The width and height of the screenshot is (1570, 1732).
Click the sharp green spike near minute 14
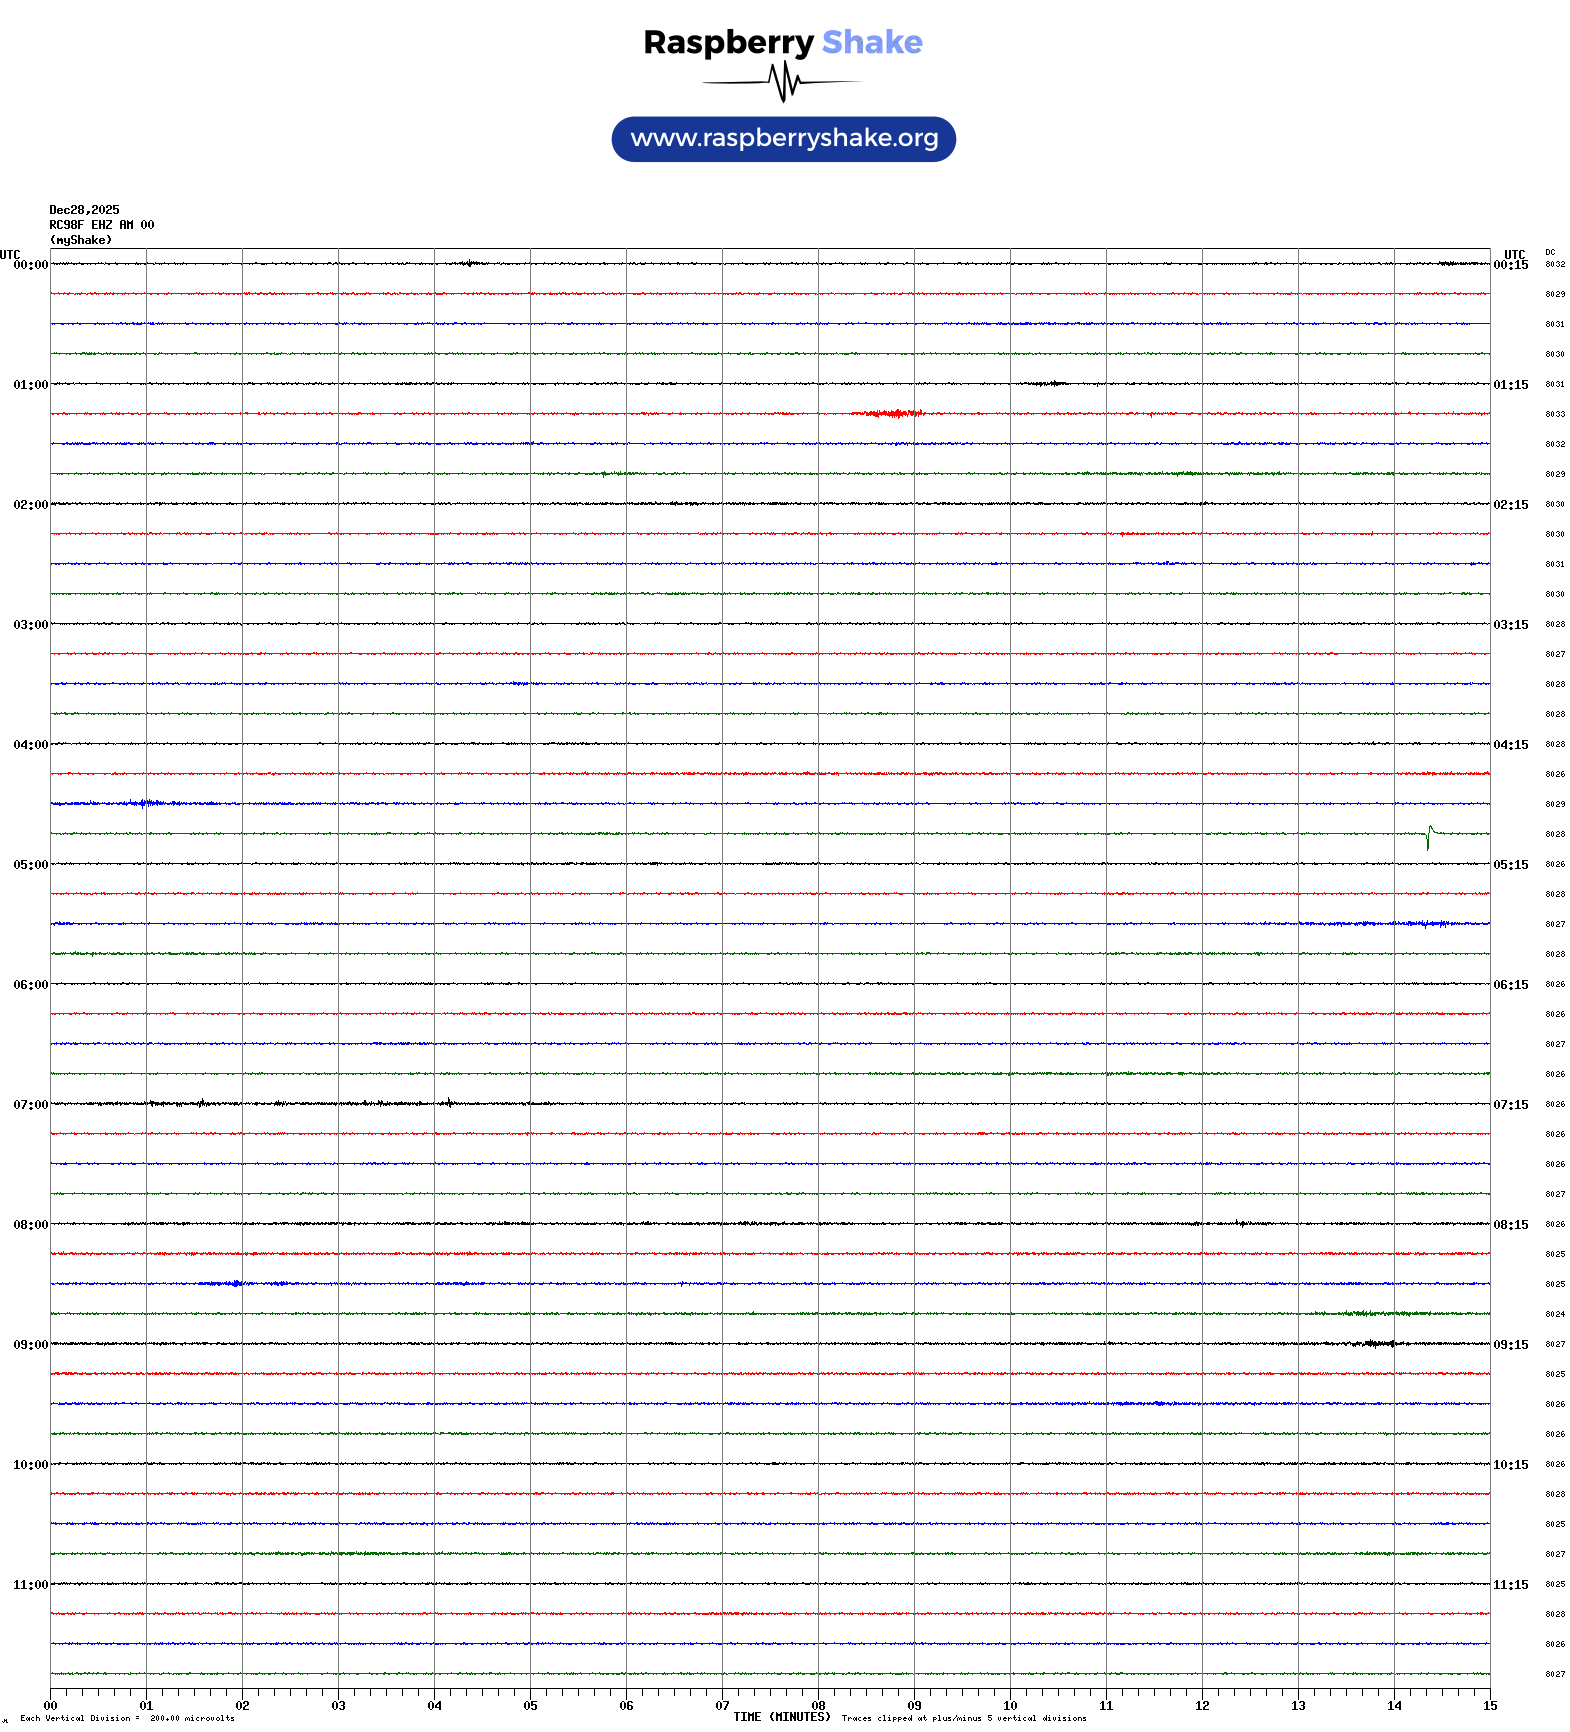click(1429, 836)
